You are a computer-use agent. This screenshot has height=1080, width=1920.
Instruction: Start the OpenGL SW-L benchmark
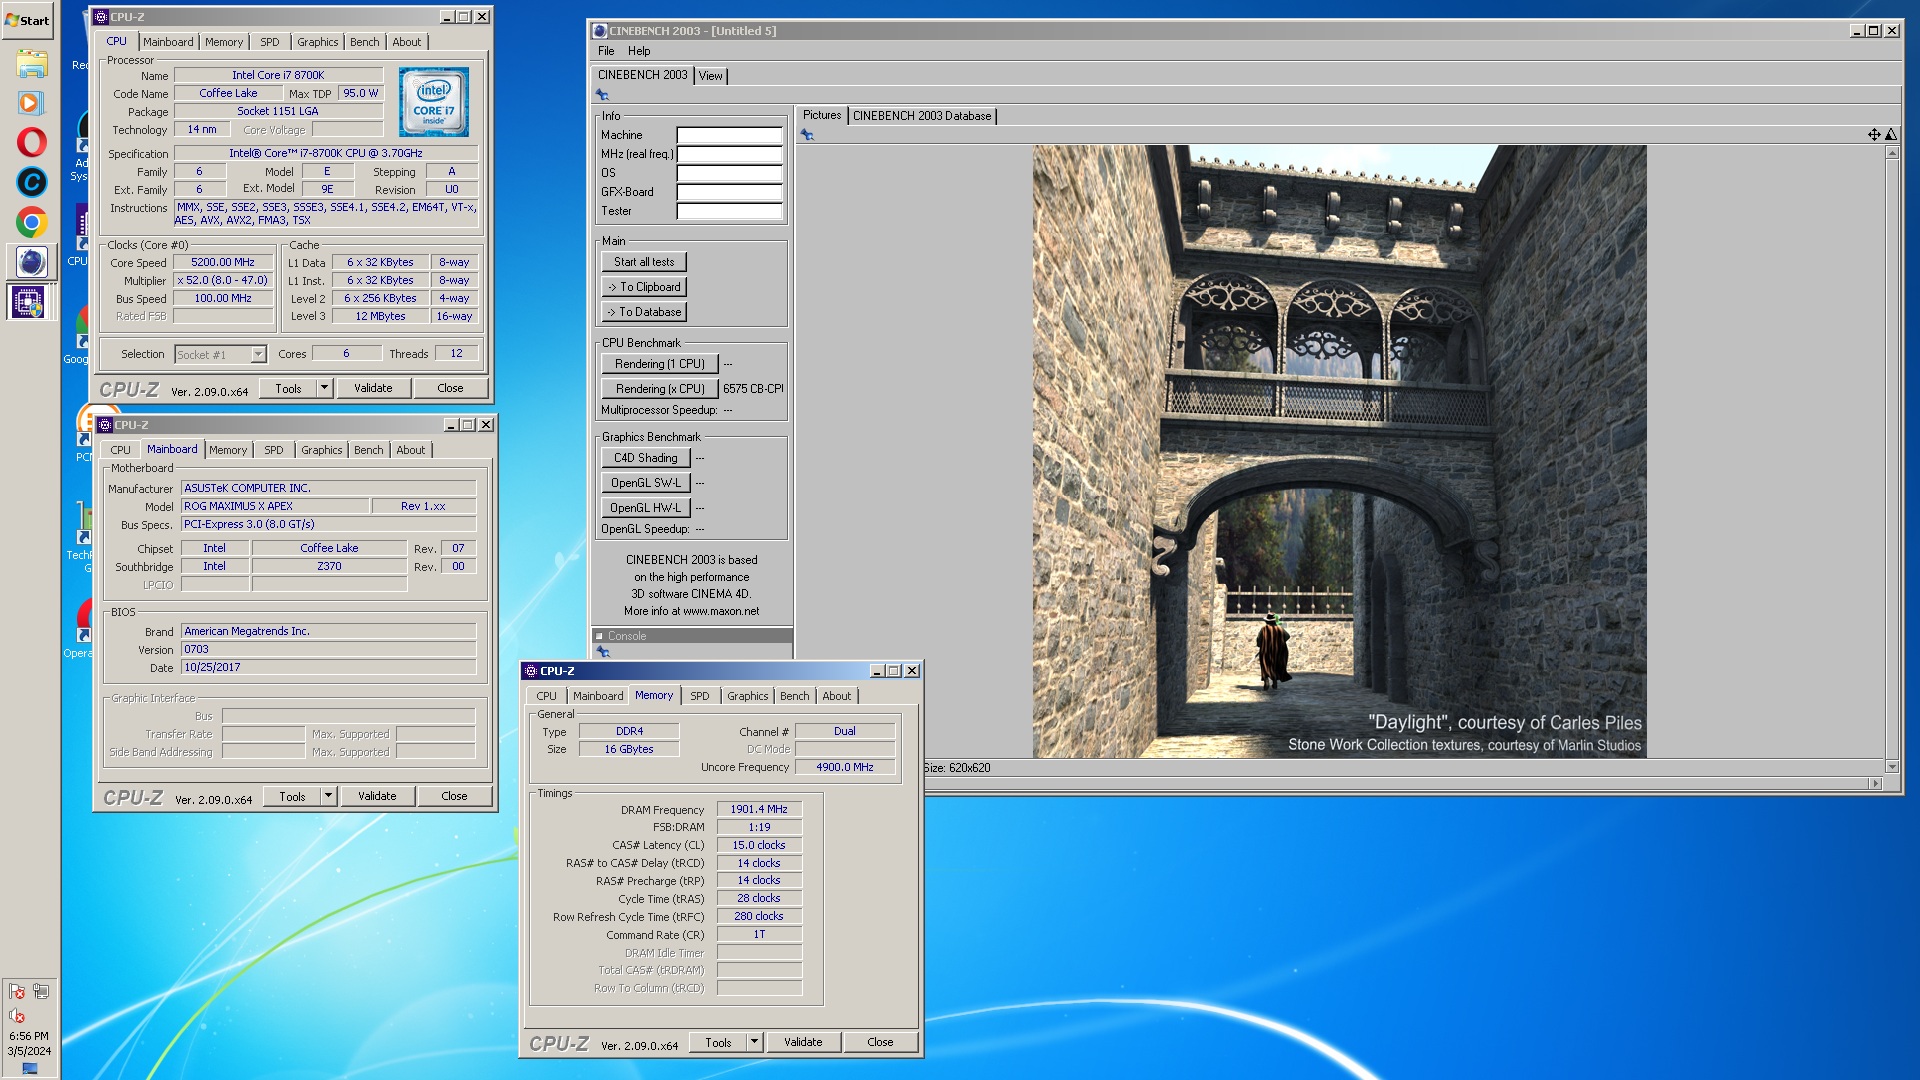[x=646, y=483]
